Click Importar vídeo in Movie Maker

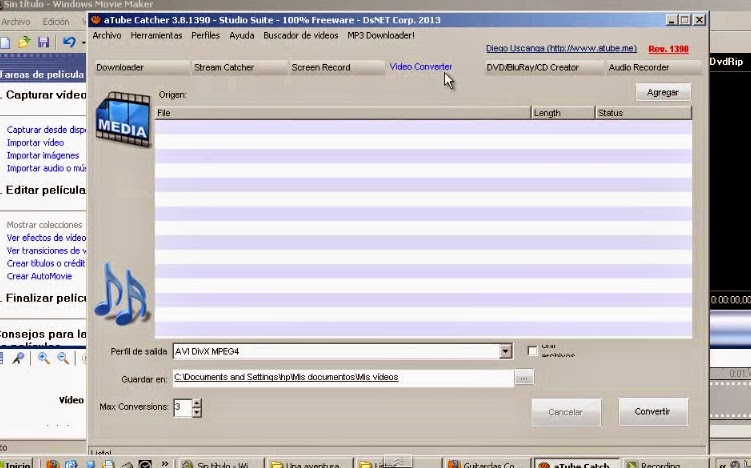[35, 143]
